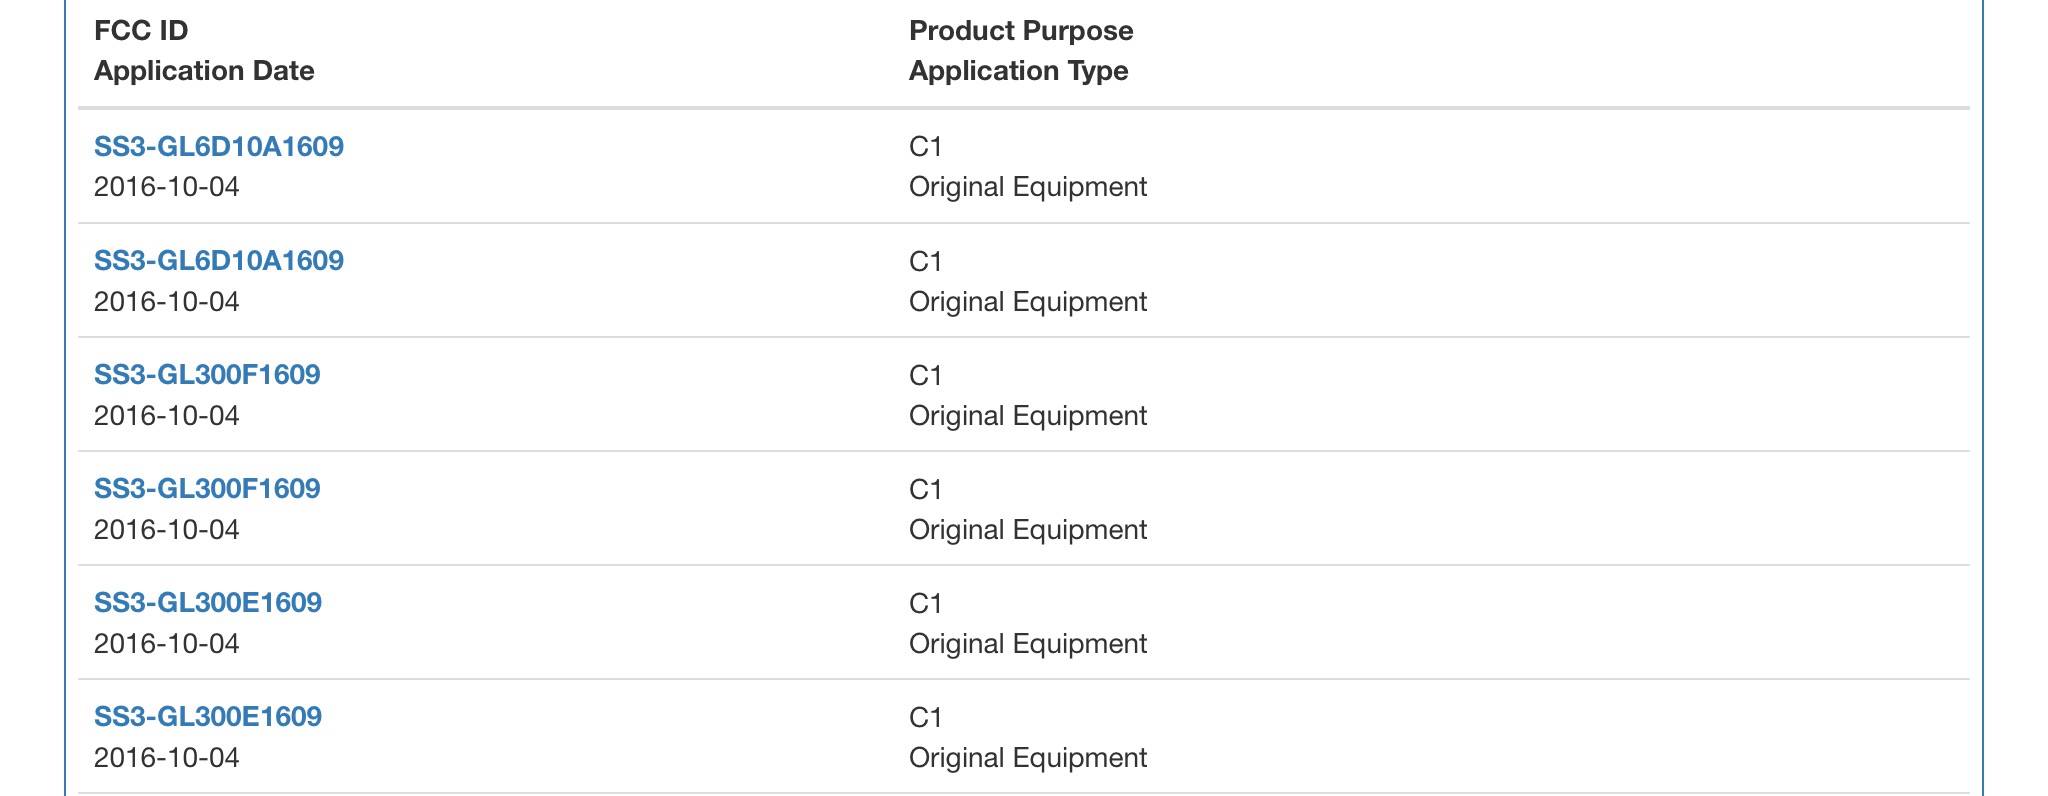This screenshot has height=796, width=2048.
Task: Open the first SS3-GL6D10A1609 FCC ID link
Action: tap(219, 147)
